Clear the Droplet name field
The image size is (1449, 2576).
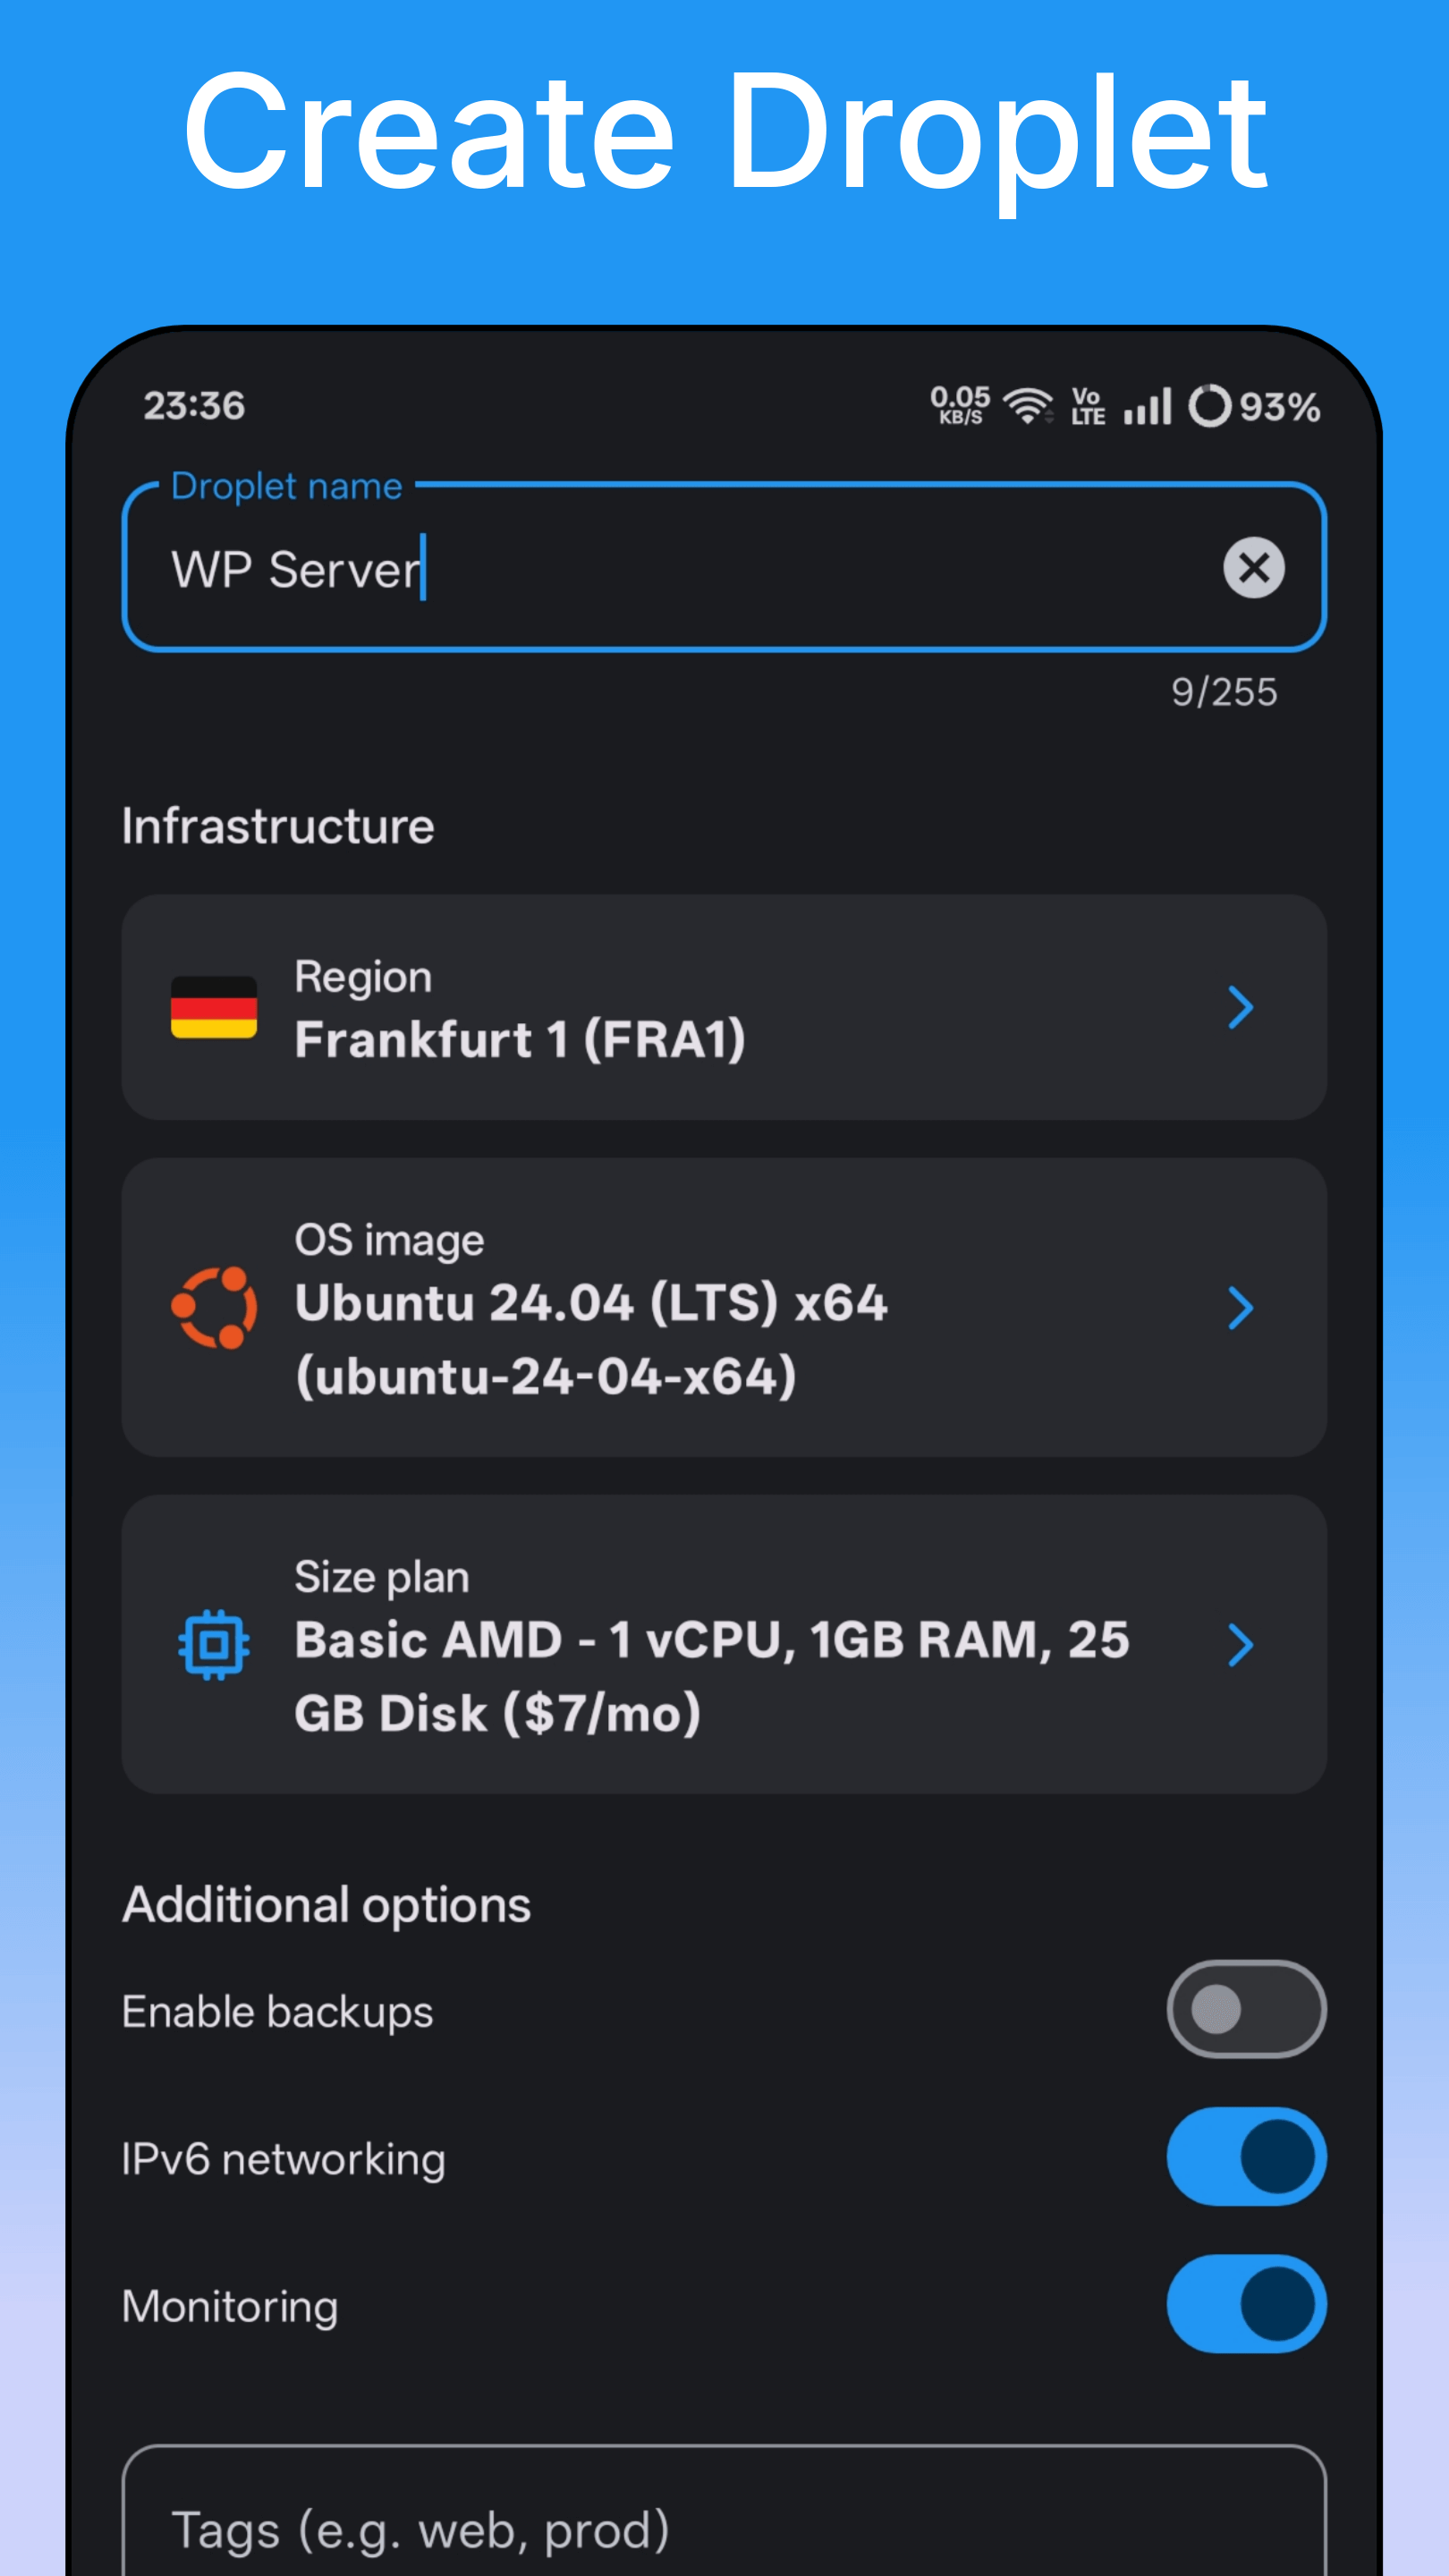click(1253, 568)
